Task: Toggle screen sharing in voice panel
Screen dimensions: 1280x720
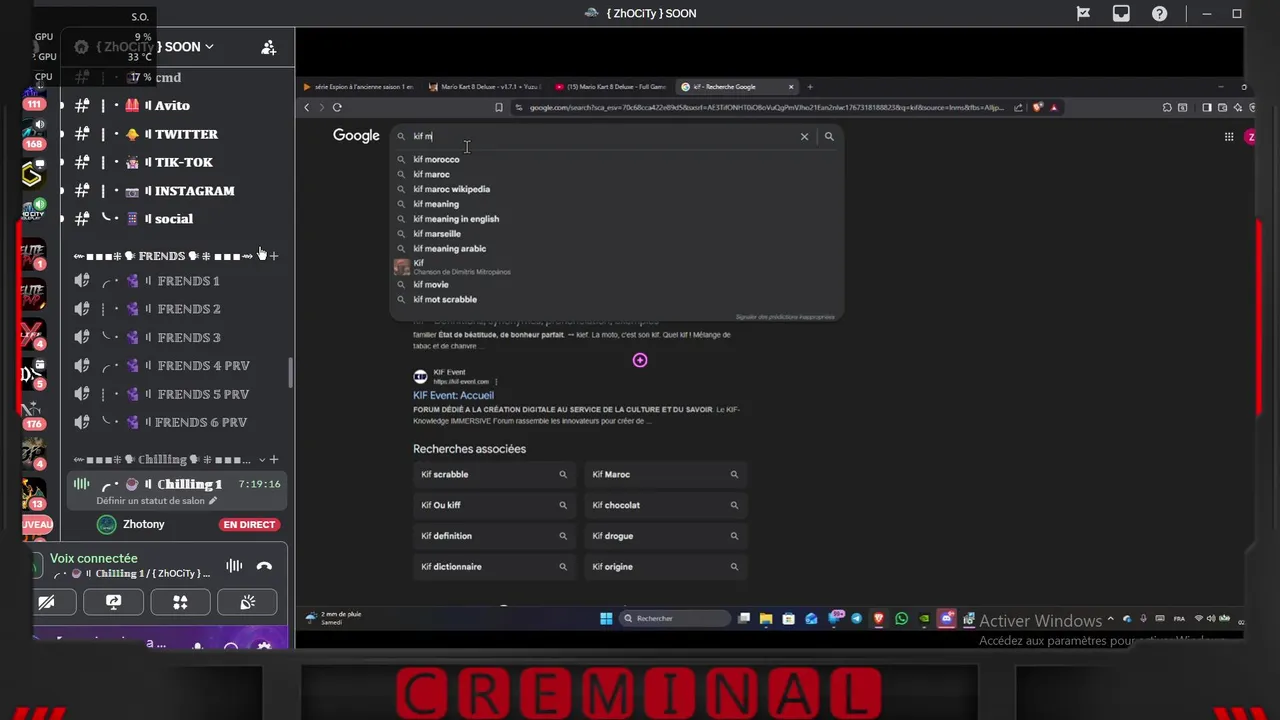Action: [113, 602]
